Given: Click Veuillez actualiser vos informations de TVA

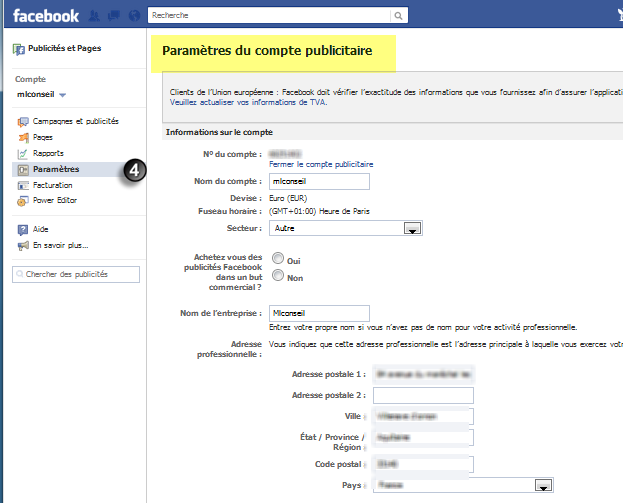Looking at the screenshot, I should tap(248, 102).
